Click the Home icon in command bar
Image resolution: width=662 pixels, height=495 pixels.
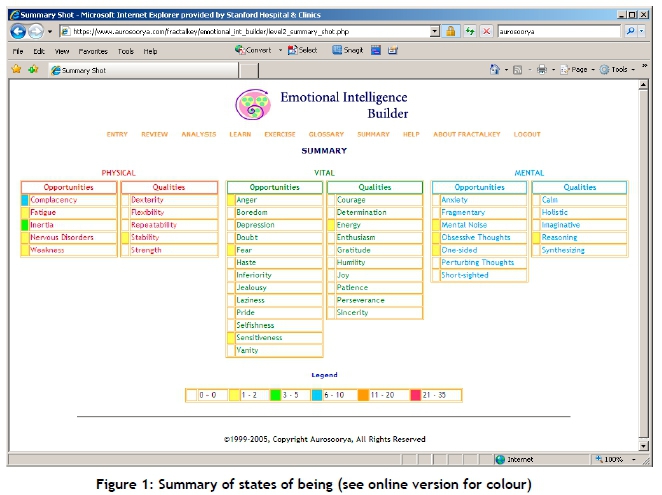496,70
